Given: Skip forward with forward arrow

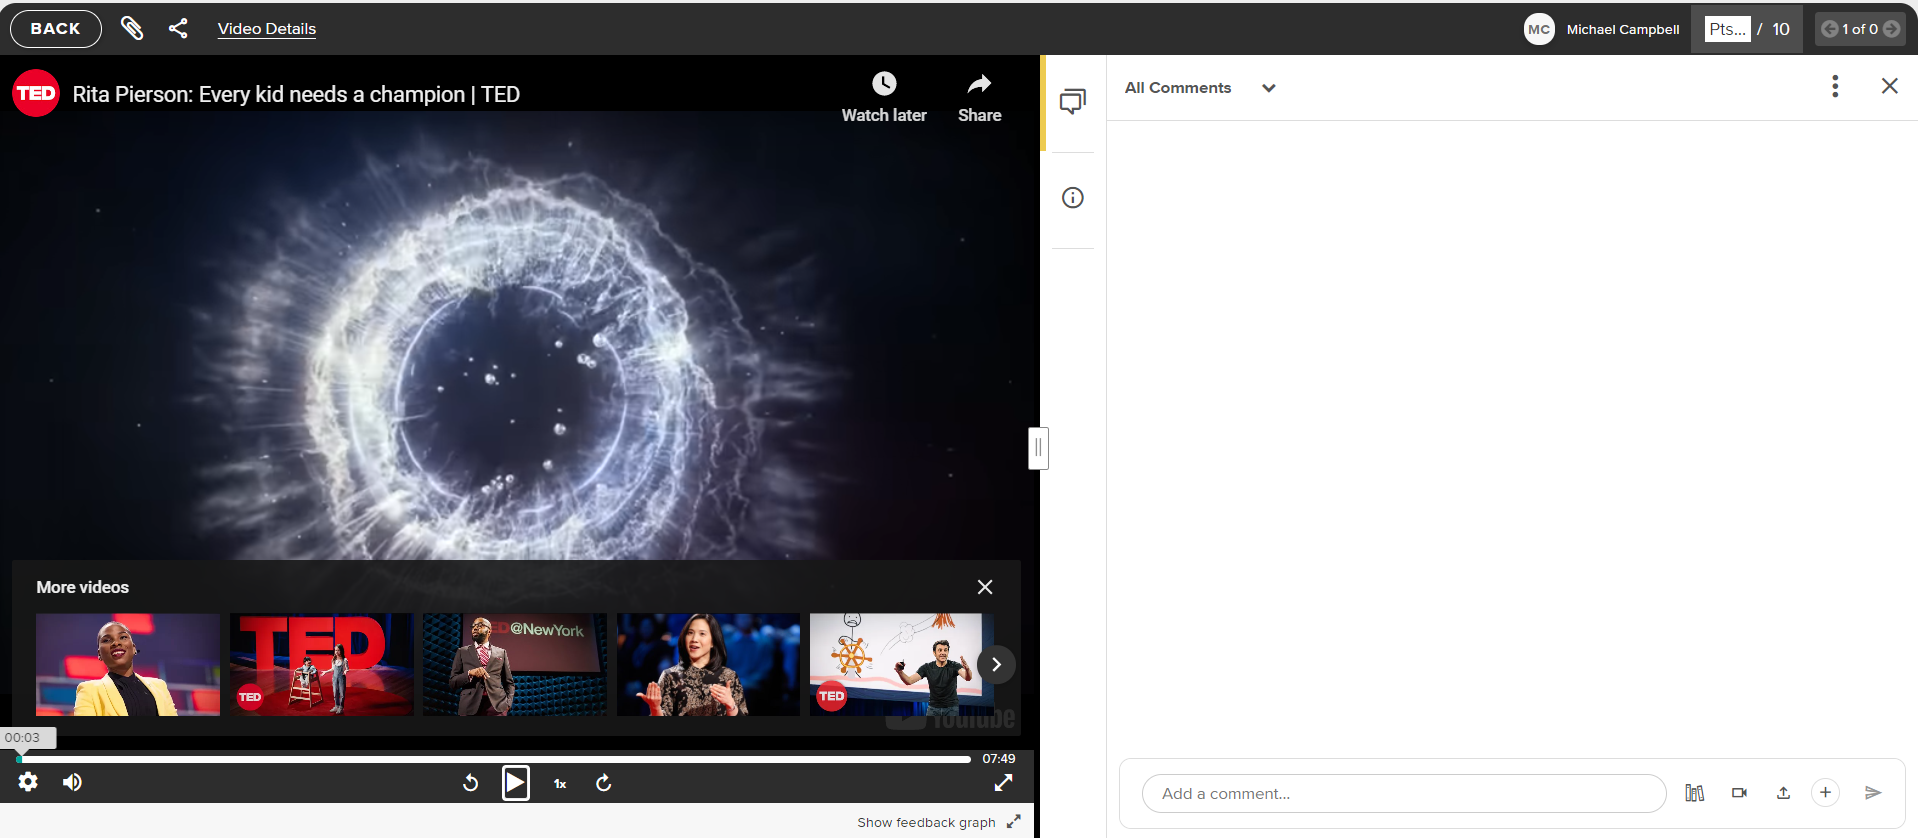Looking at the screenshot, I should pos(604,783).
